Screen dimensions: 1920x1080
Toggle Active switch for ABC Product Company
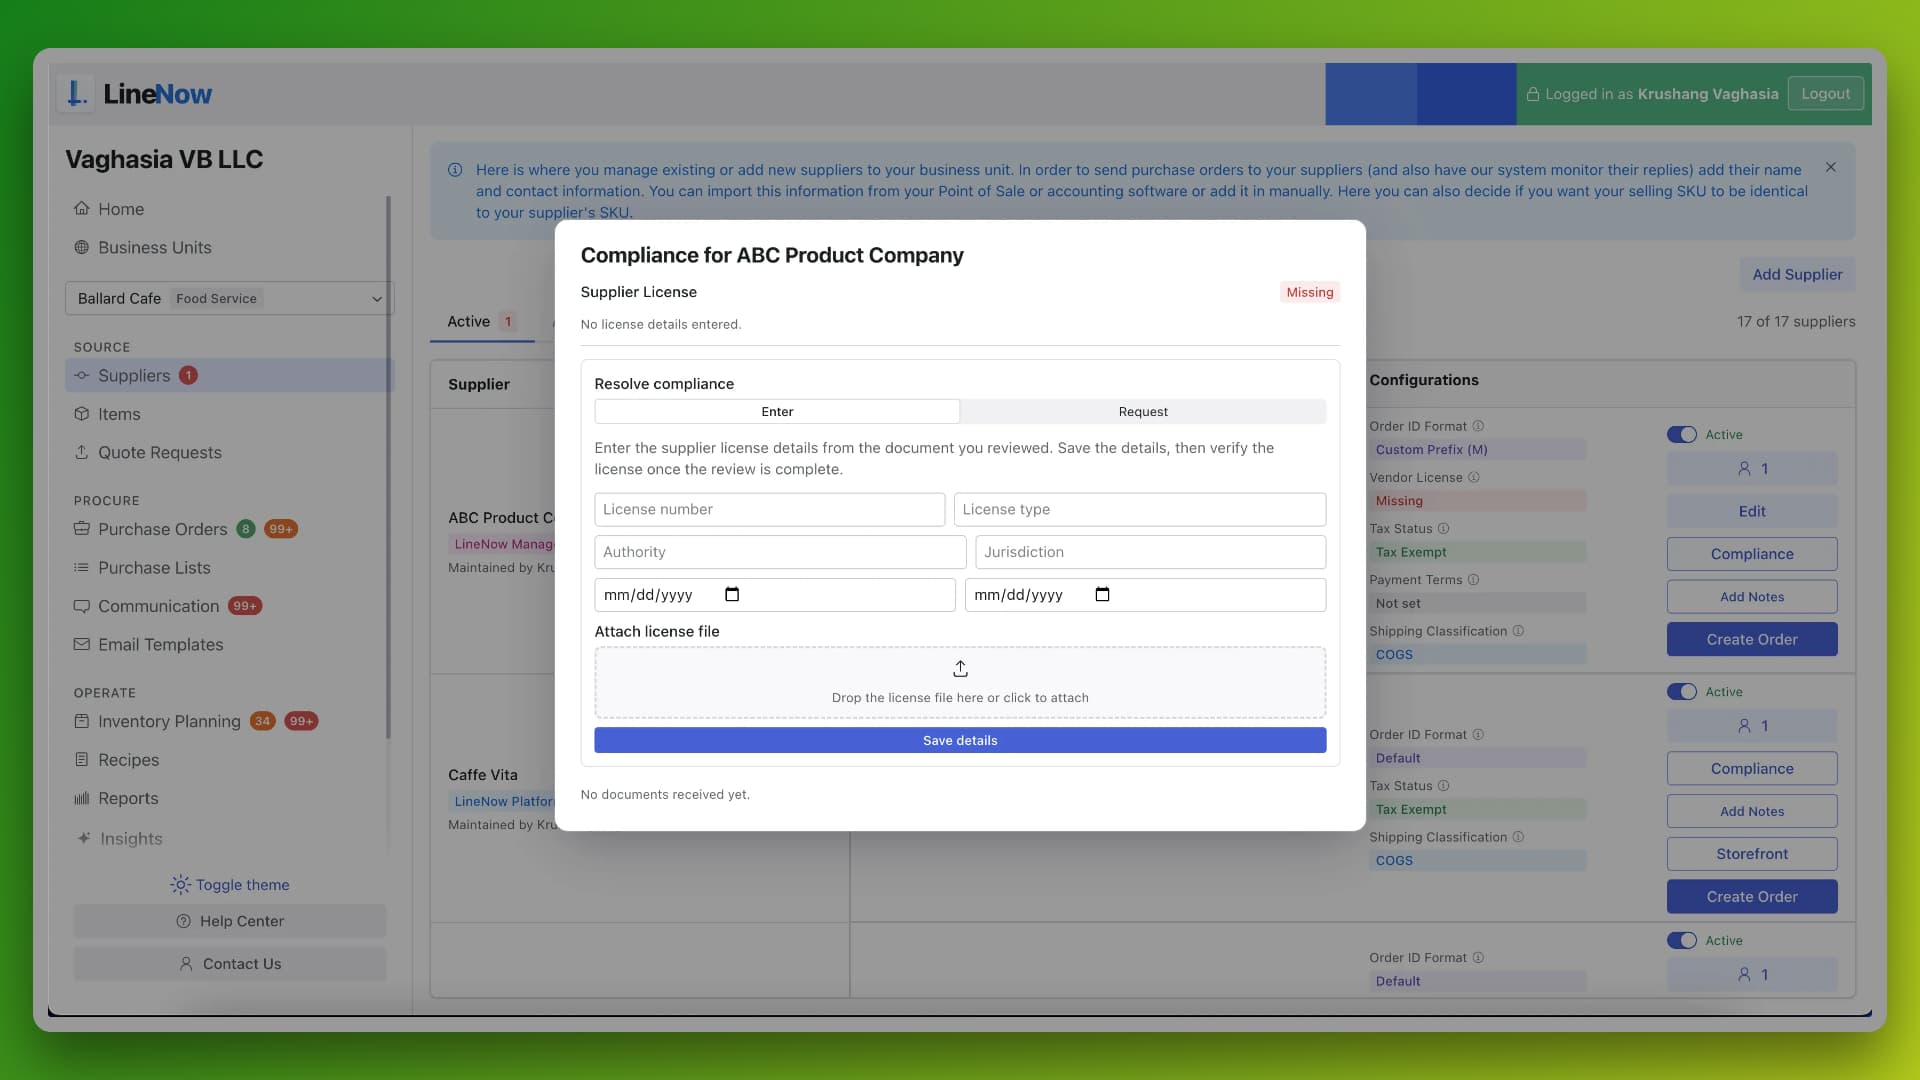(x=1682, y=435)
